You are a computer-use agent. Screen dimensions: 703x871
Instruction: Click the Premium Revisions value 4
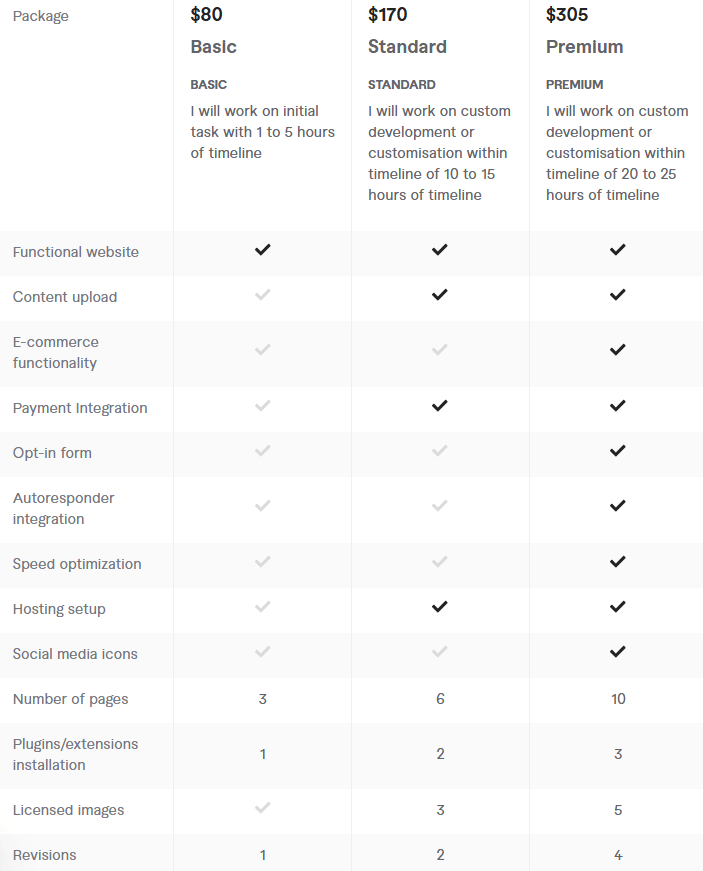pos(618,855)
